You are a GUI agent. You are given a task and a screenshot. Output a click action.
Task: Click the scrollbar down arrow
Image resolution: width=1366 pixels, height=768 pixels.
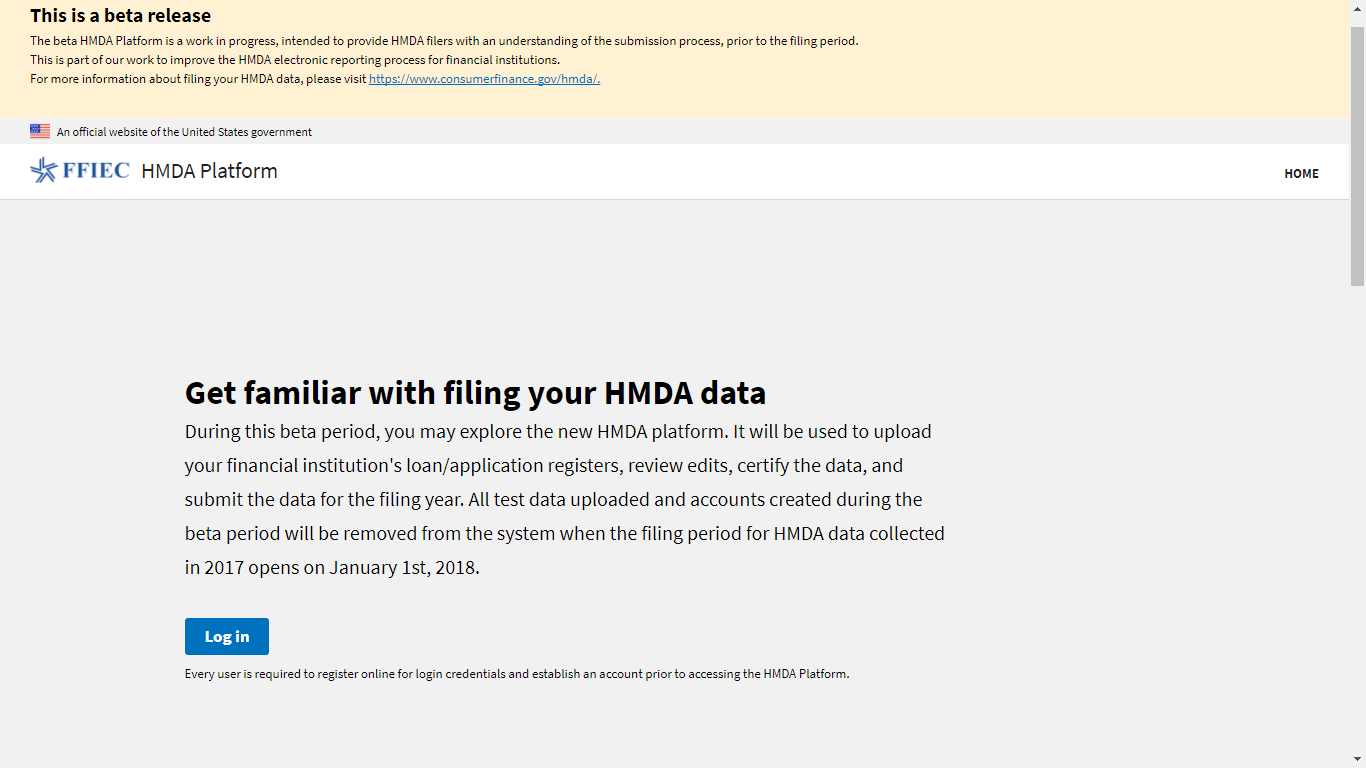(x=1358, y=760)
